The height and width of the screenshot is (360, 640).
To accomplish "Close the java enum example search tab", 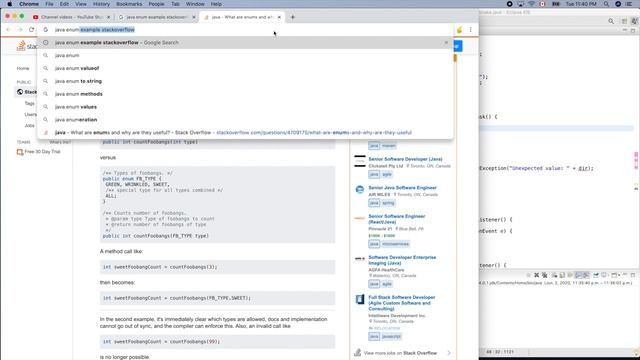I will click(x=194, y=17).
